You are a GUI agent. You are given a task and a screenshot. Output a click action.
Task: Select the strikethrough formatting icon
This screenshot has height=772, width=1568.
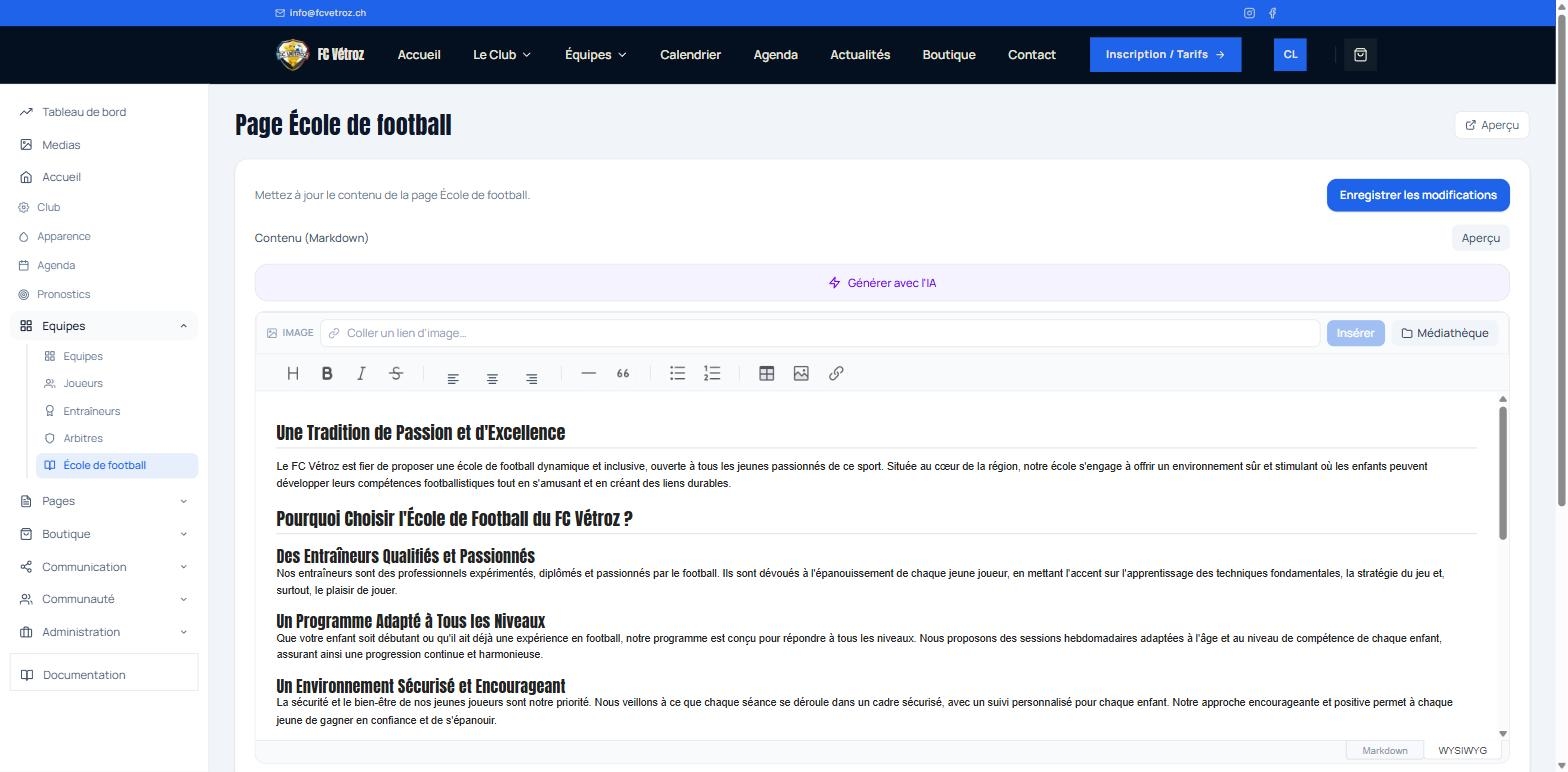(396, 373)
